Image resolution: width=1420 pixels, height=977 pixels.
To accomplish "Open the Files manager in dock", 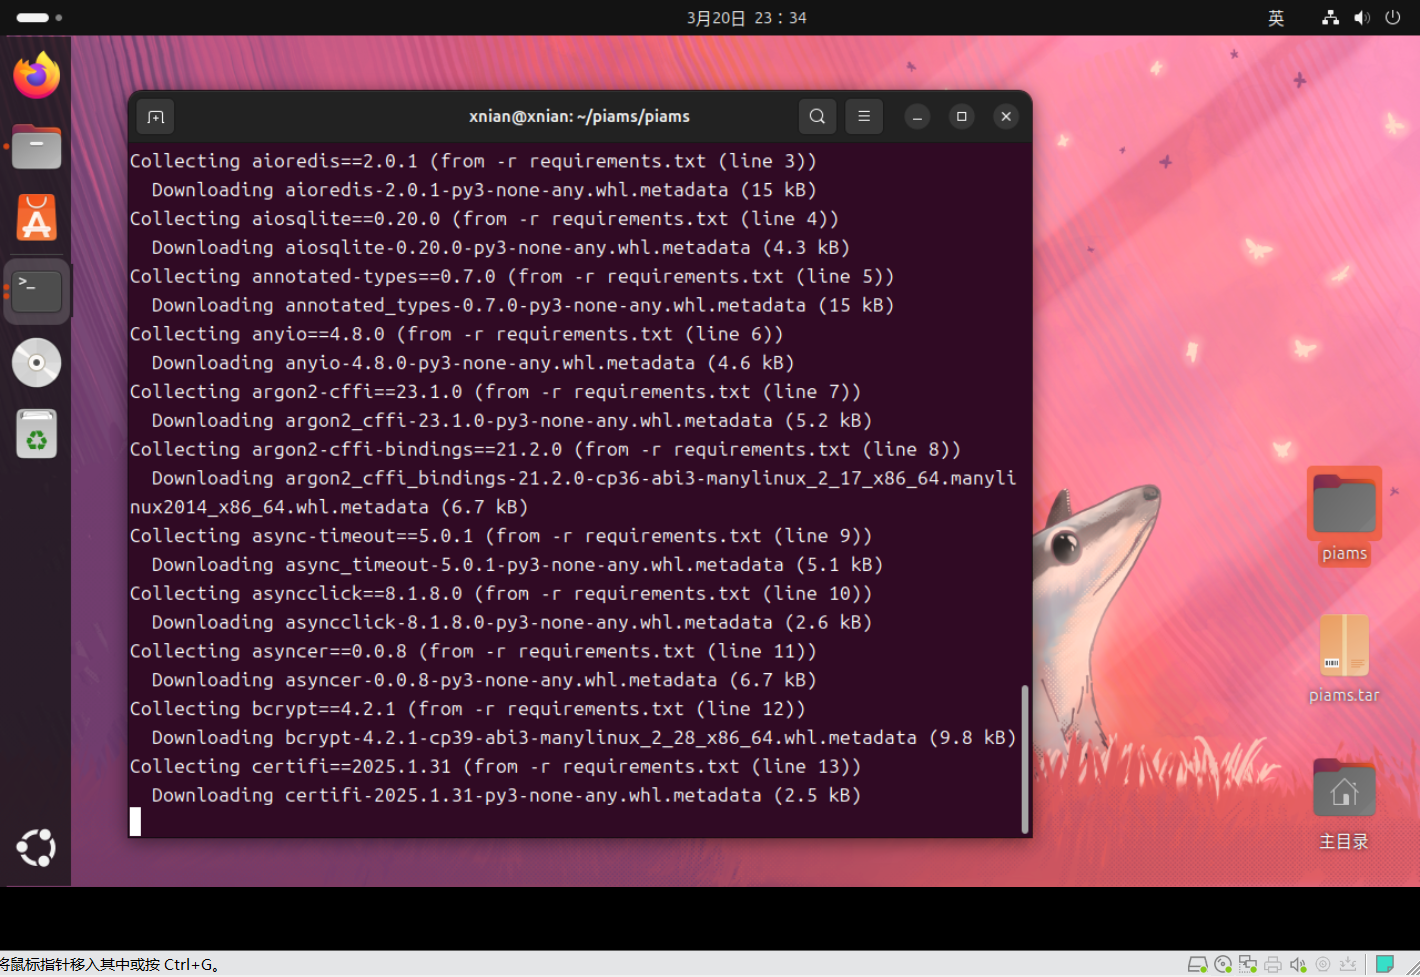I will (37, 148).
